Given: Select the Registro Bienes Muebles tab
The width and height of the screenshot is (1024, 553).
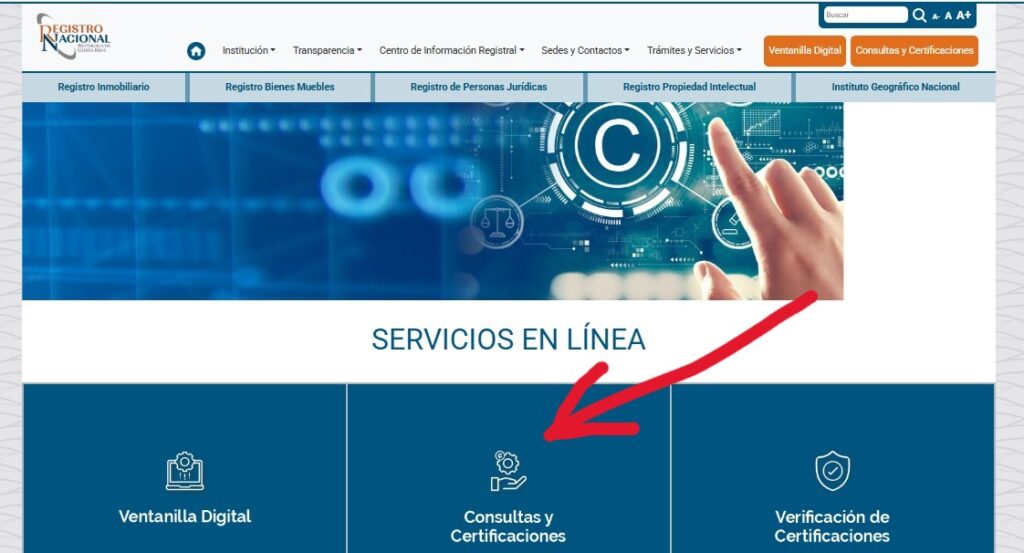Looking at the screenshot, I should coord(280,87).
